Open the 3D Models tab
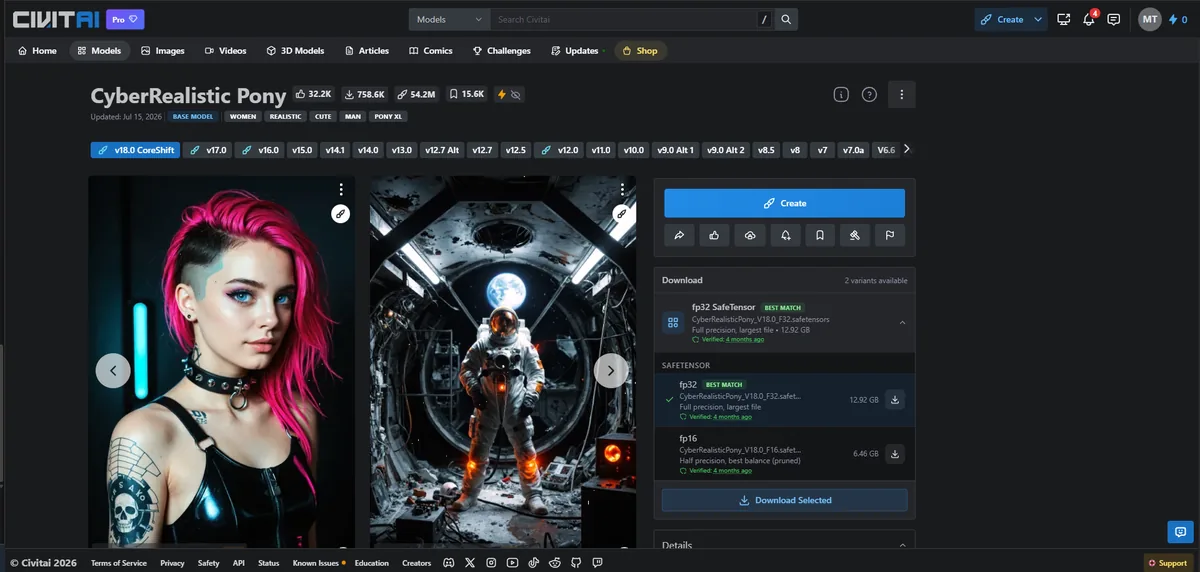The height and width of the screenshot is (572, 1200). [x=295, y=50]
